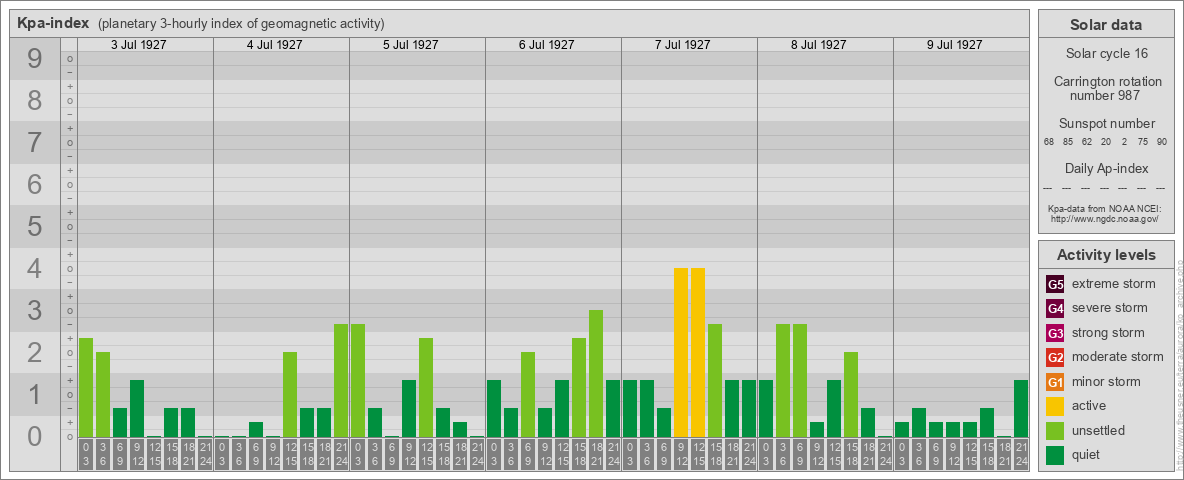Click the 3-6 bar on 8 Jul 1927
The height and width of the screenshot is (480, 1184).
coord(783,380)
